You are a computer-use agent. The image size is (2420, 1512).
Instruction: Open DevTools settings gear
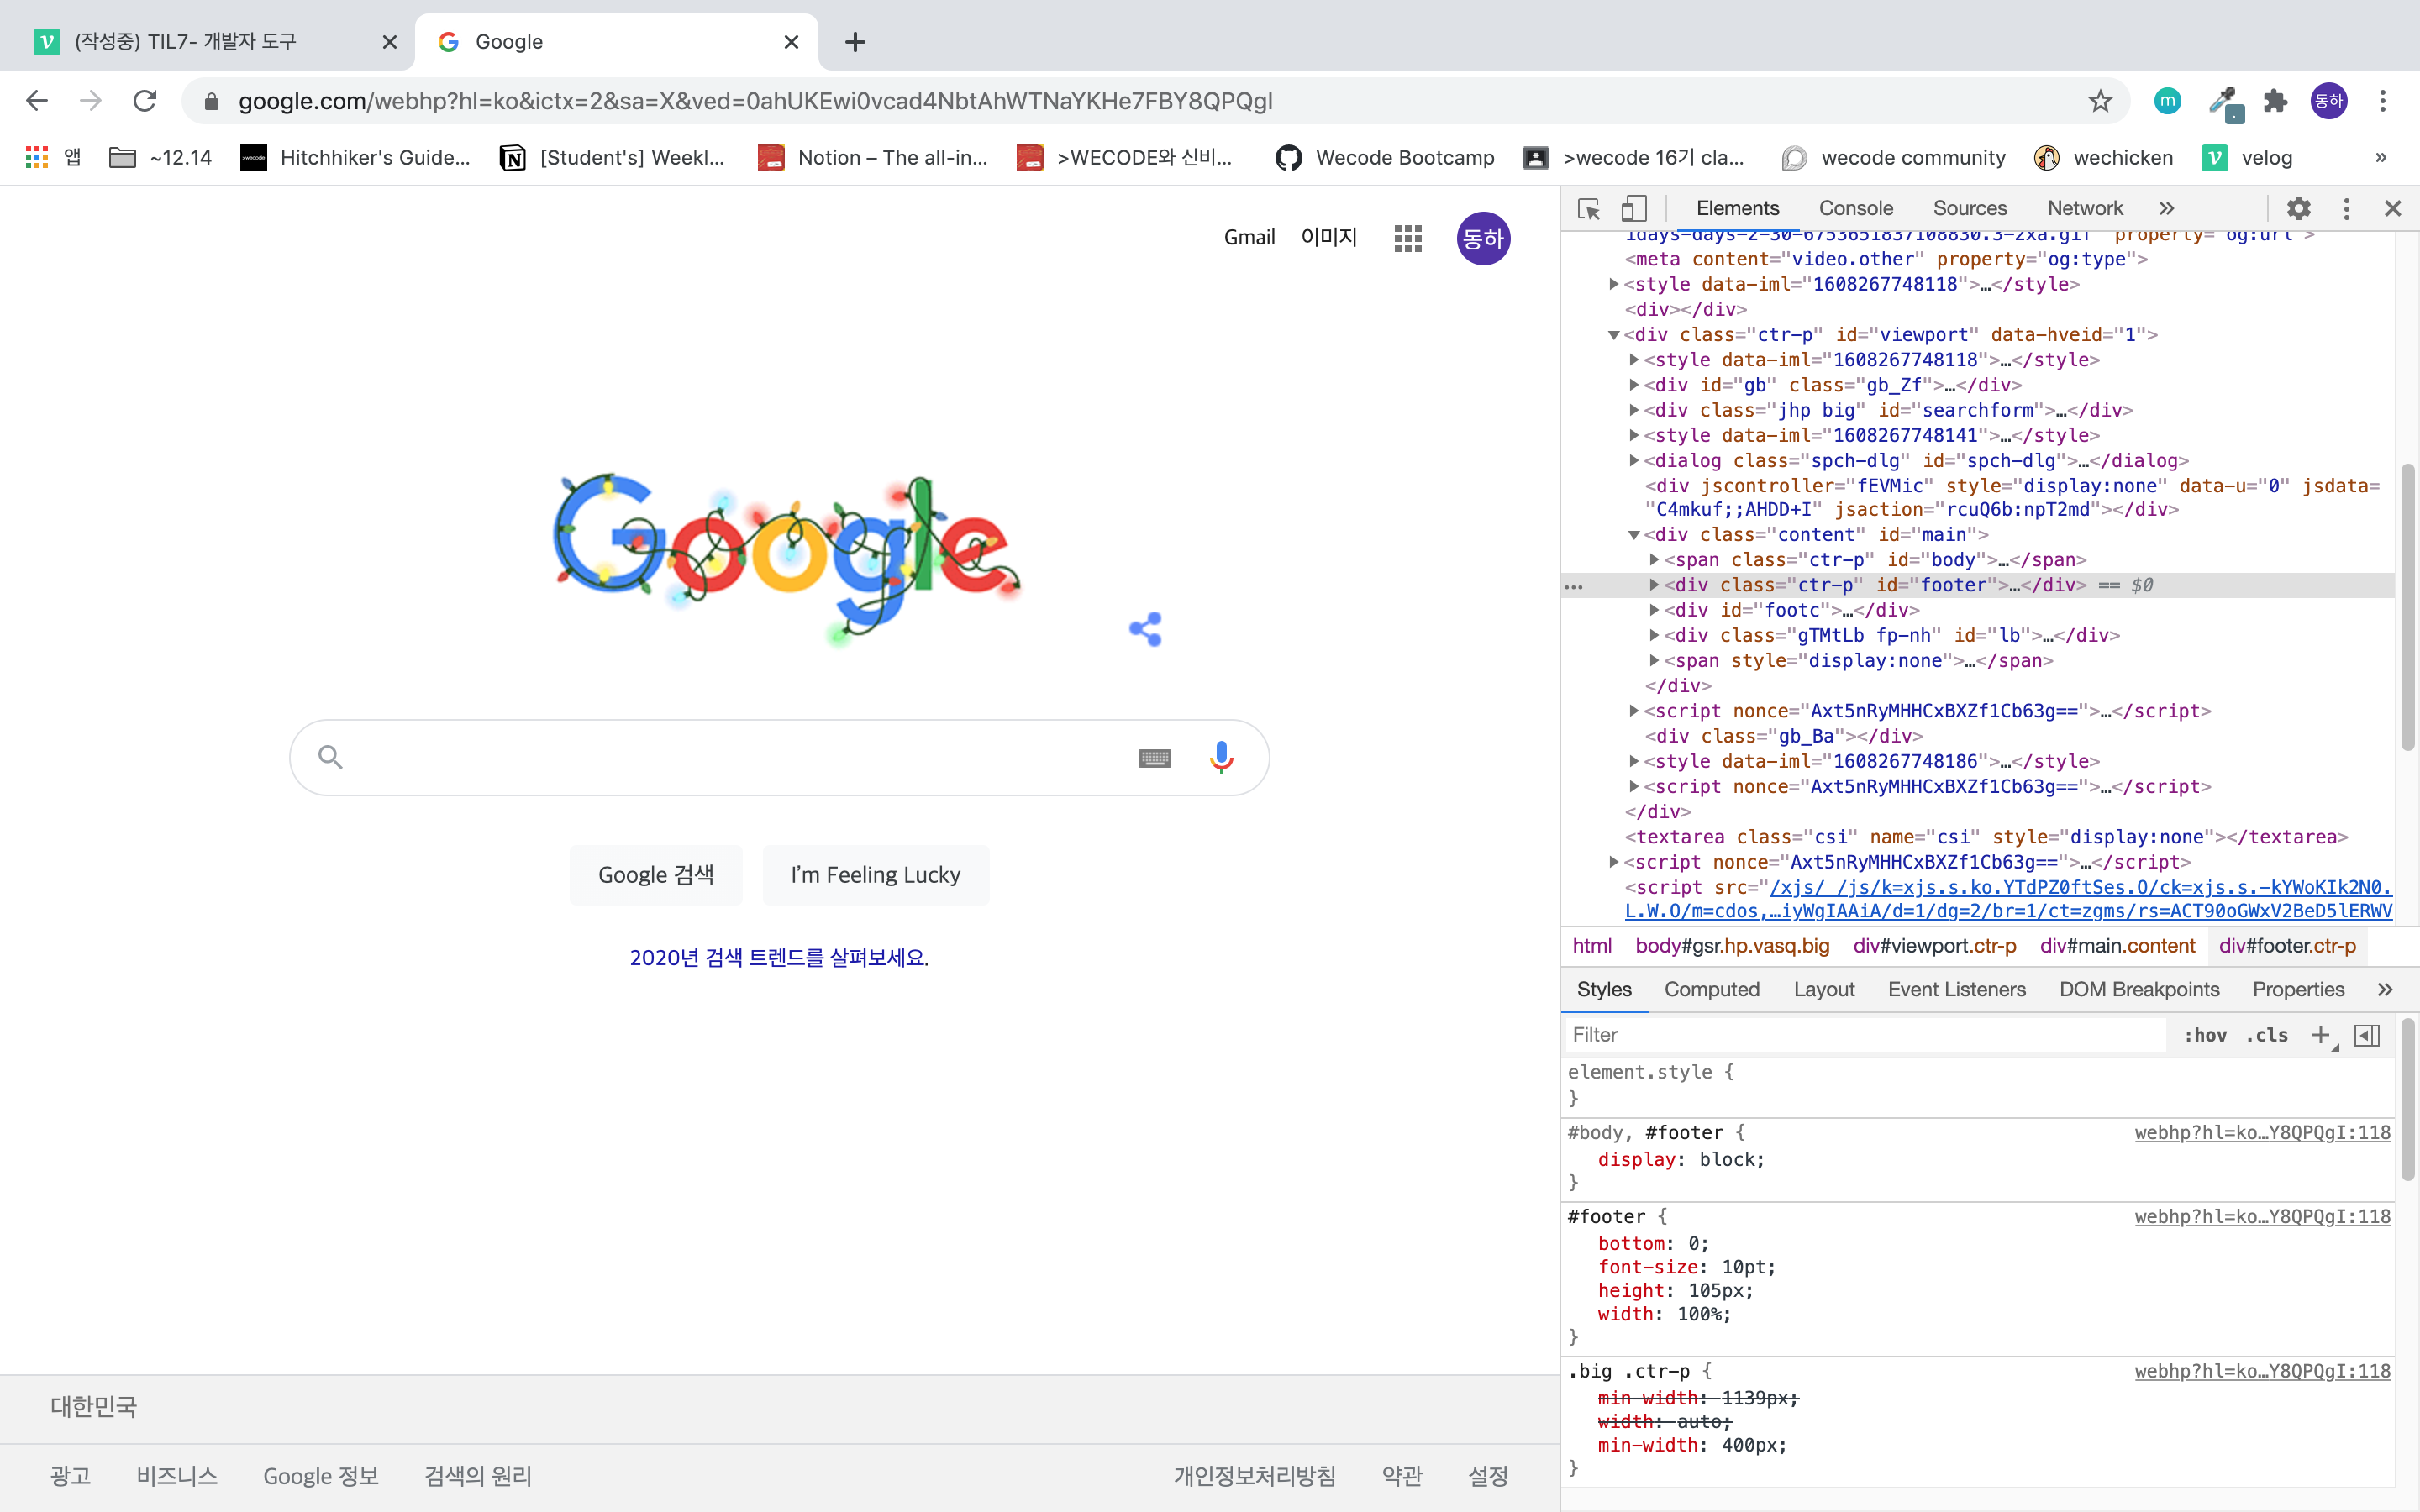(2298, 208)
